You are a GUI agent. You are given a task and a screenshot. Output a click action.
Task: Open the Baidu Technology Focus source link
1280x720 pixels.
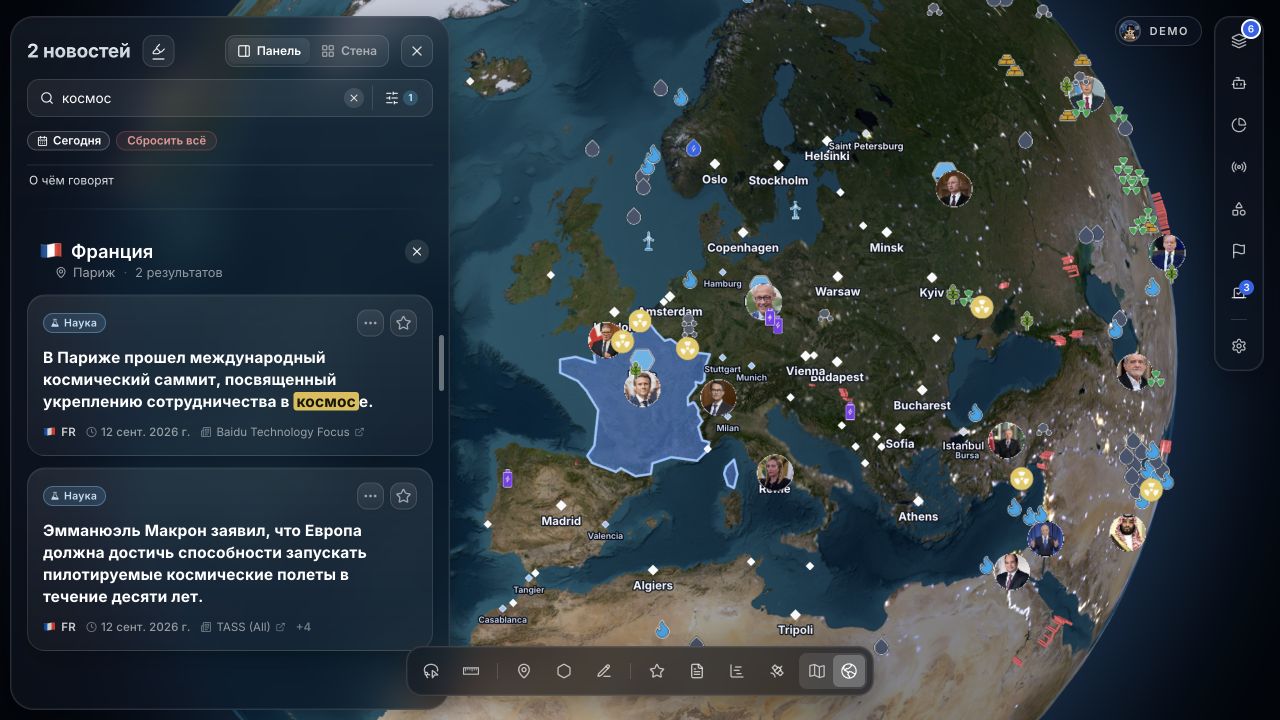tap(282, 432)
